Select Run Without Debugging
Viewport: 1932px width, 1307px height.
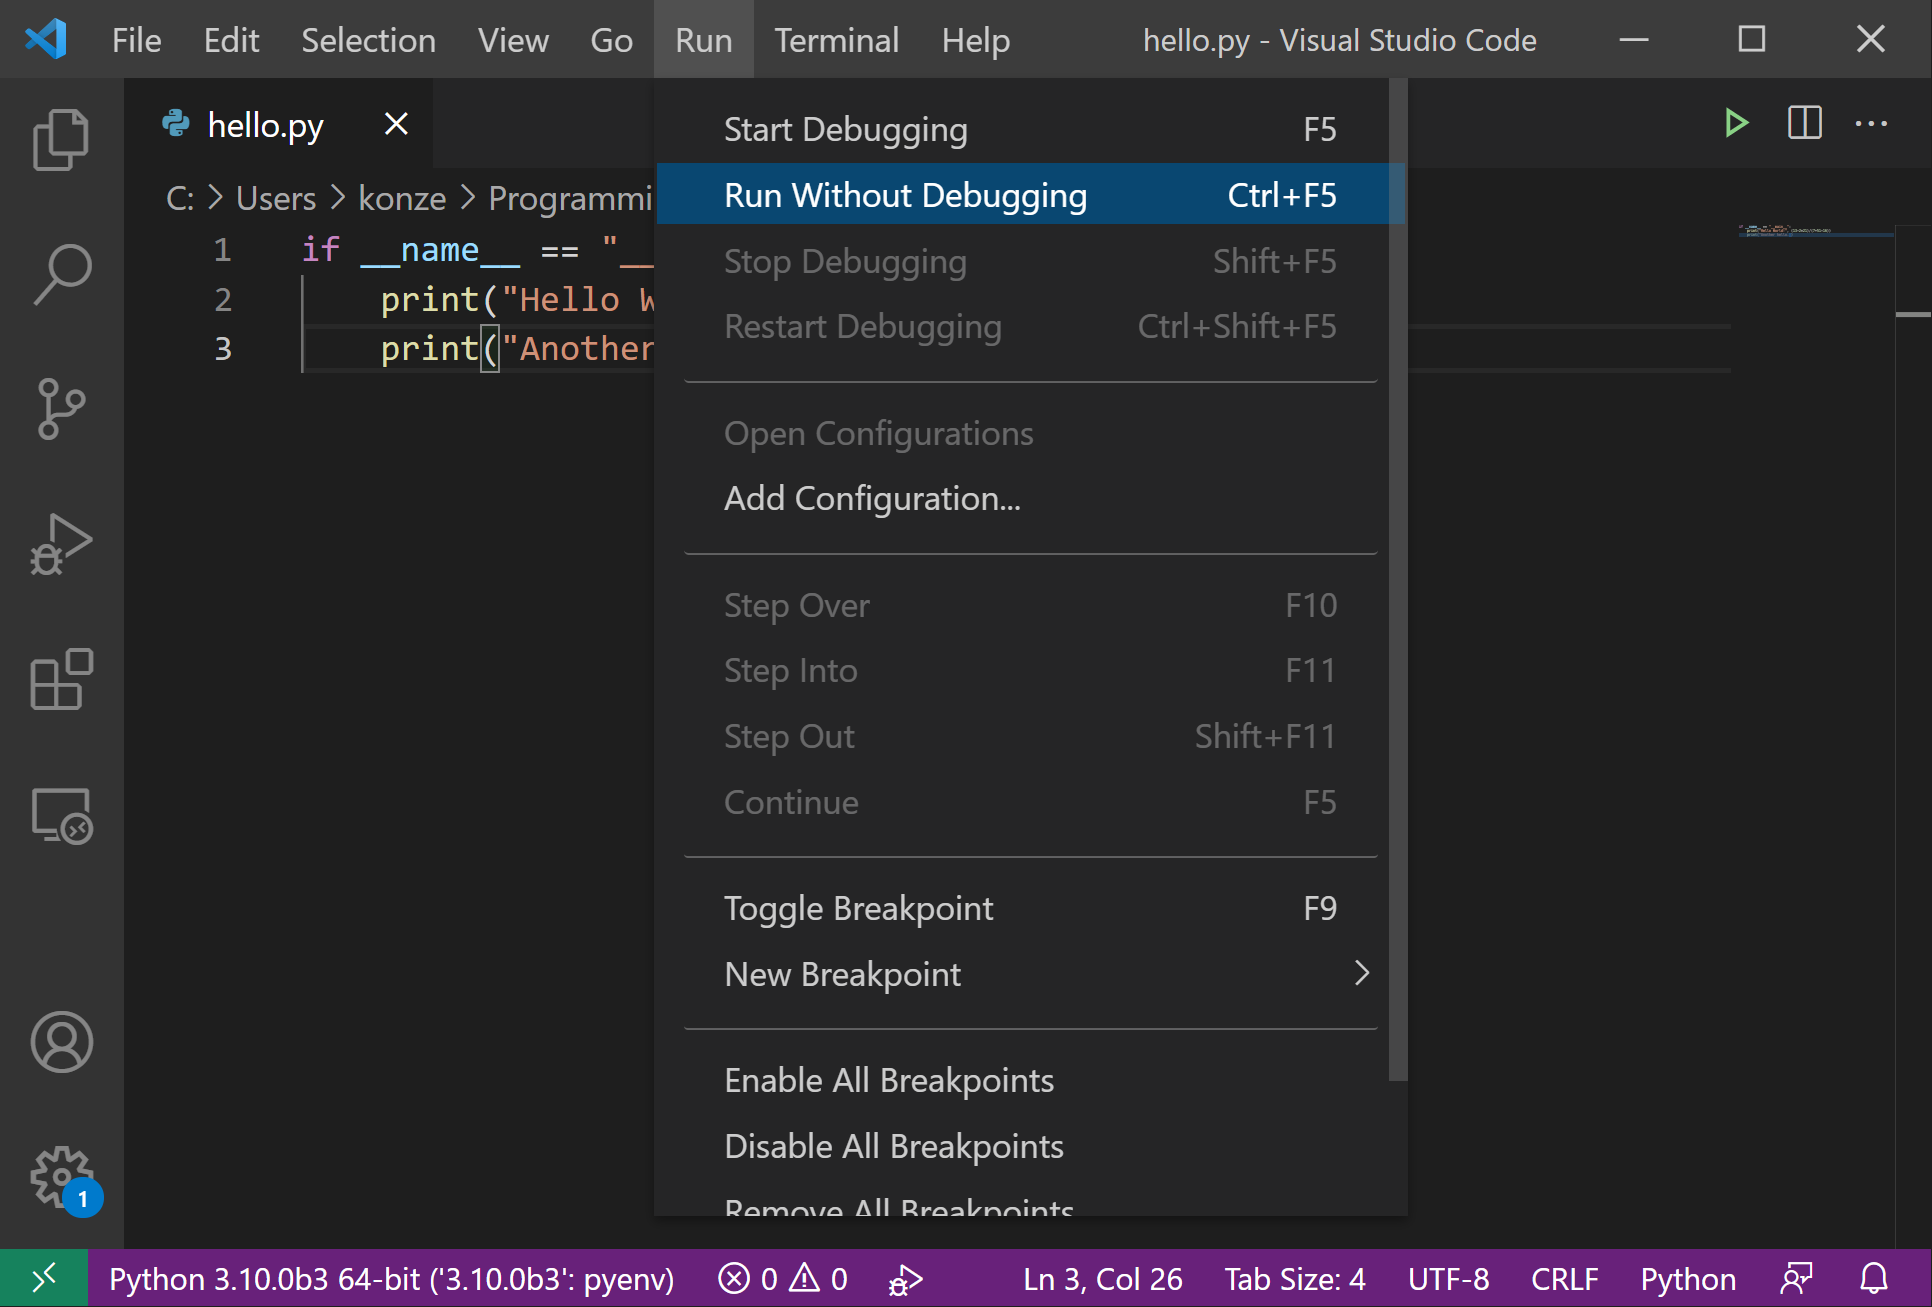(905, 195)
